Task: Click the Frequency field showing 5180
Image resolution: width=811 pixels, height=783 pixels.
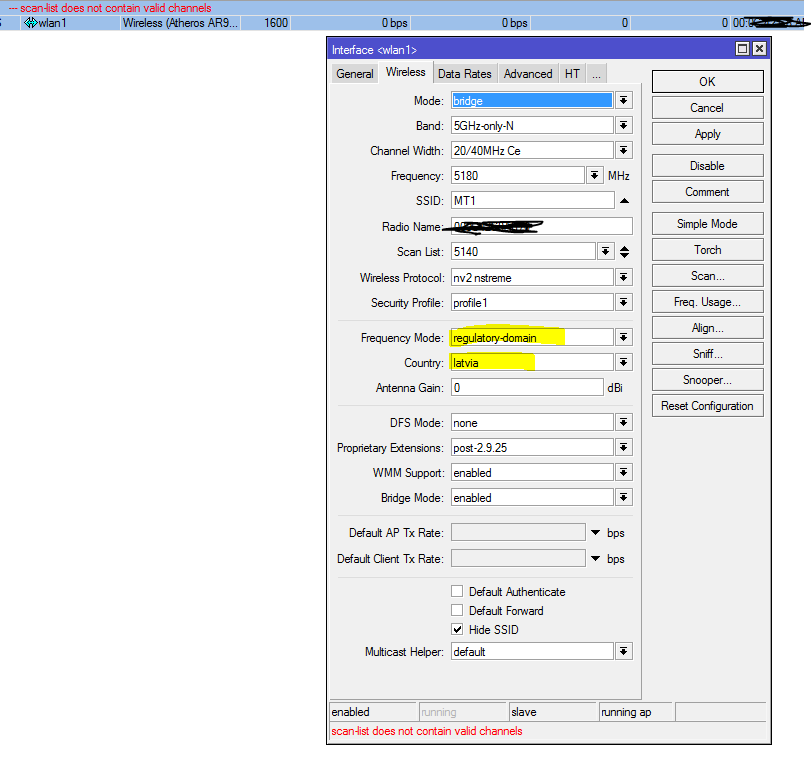Action: 518,175
